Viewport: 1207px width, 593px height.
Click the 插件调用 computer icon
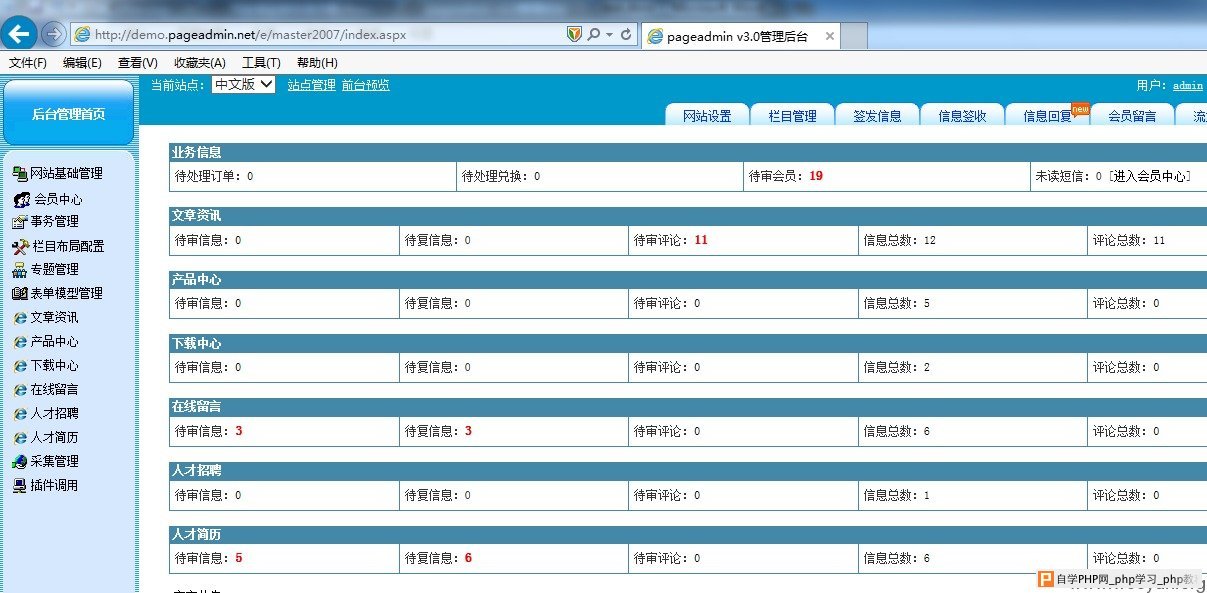(x=20, y=486)
